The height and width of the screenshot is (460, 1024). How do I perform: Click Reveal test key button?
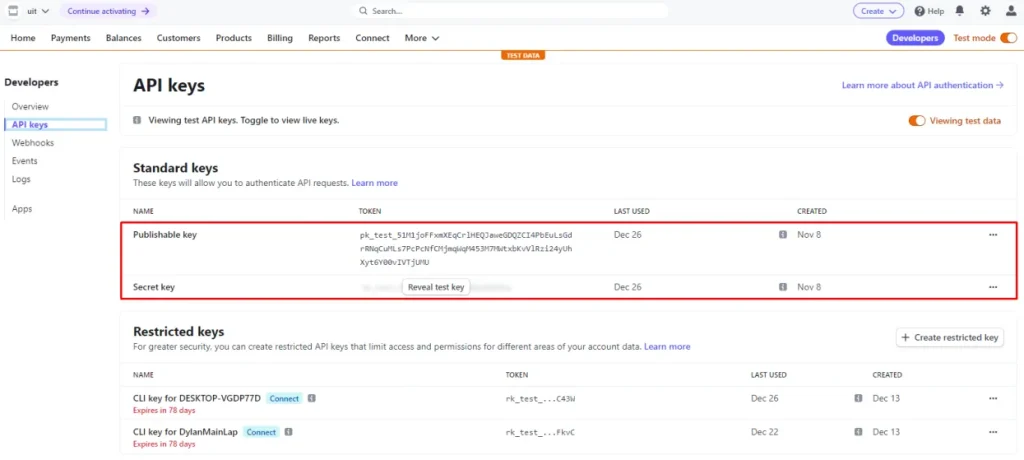436,287
